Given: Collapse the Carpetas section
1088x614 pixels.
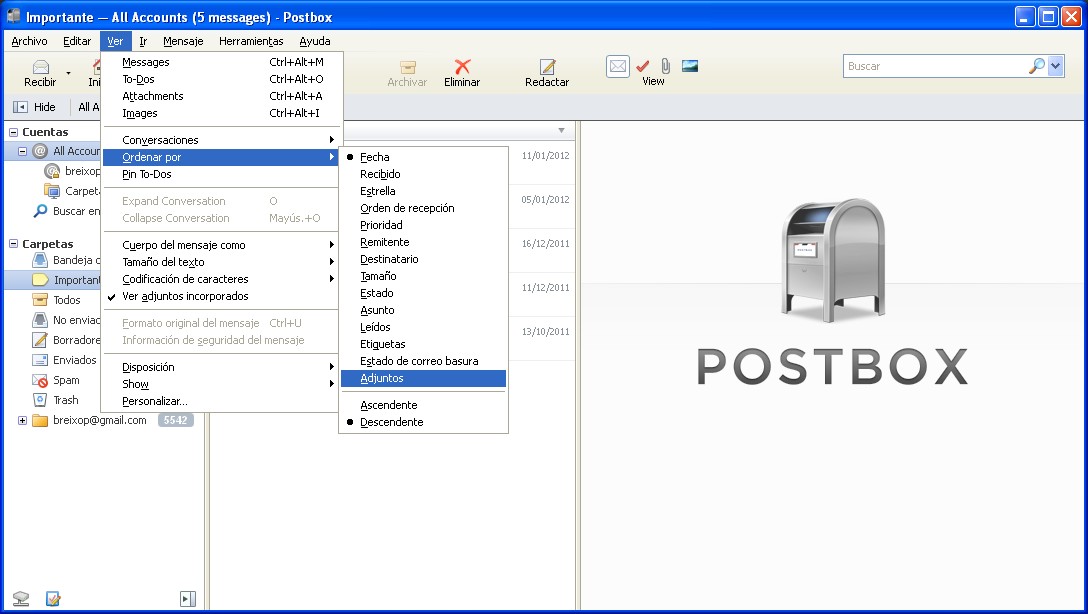Looking at the screenshot, I should (x=13, y=244).
